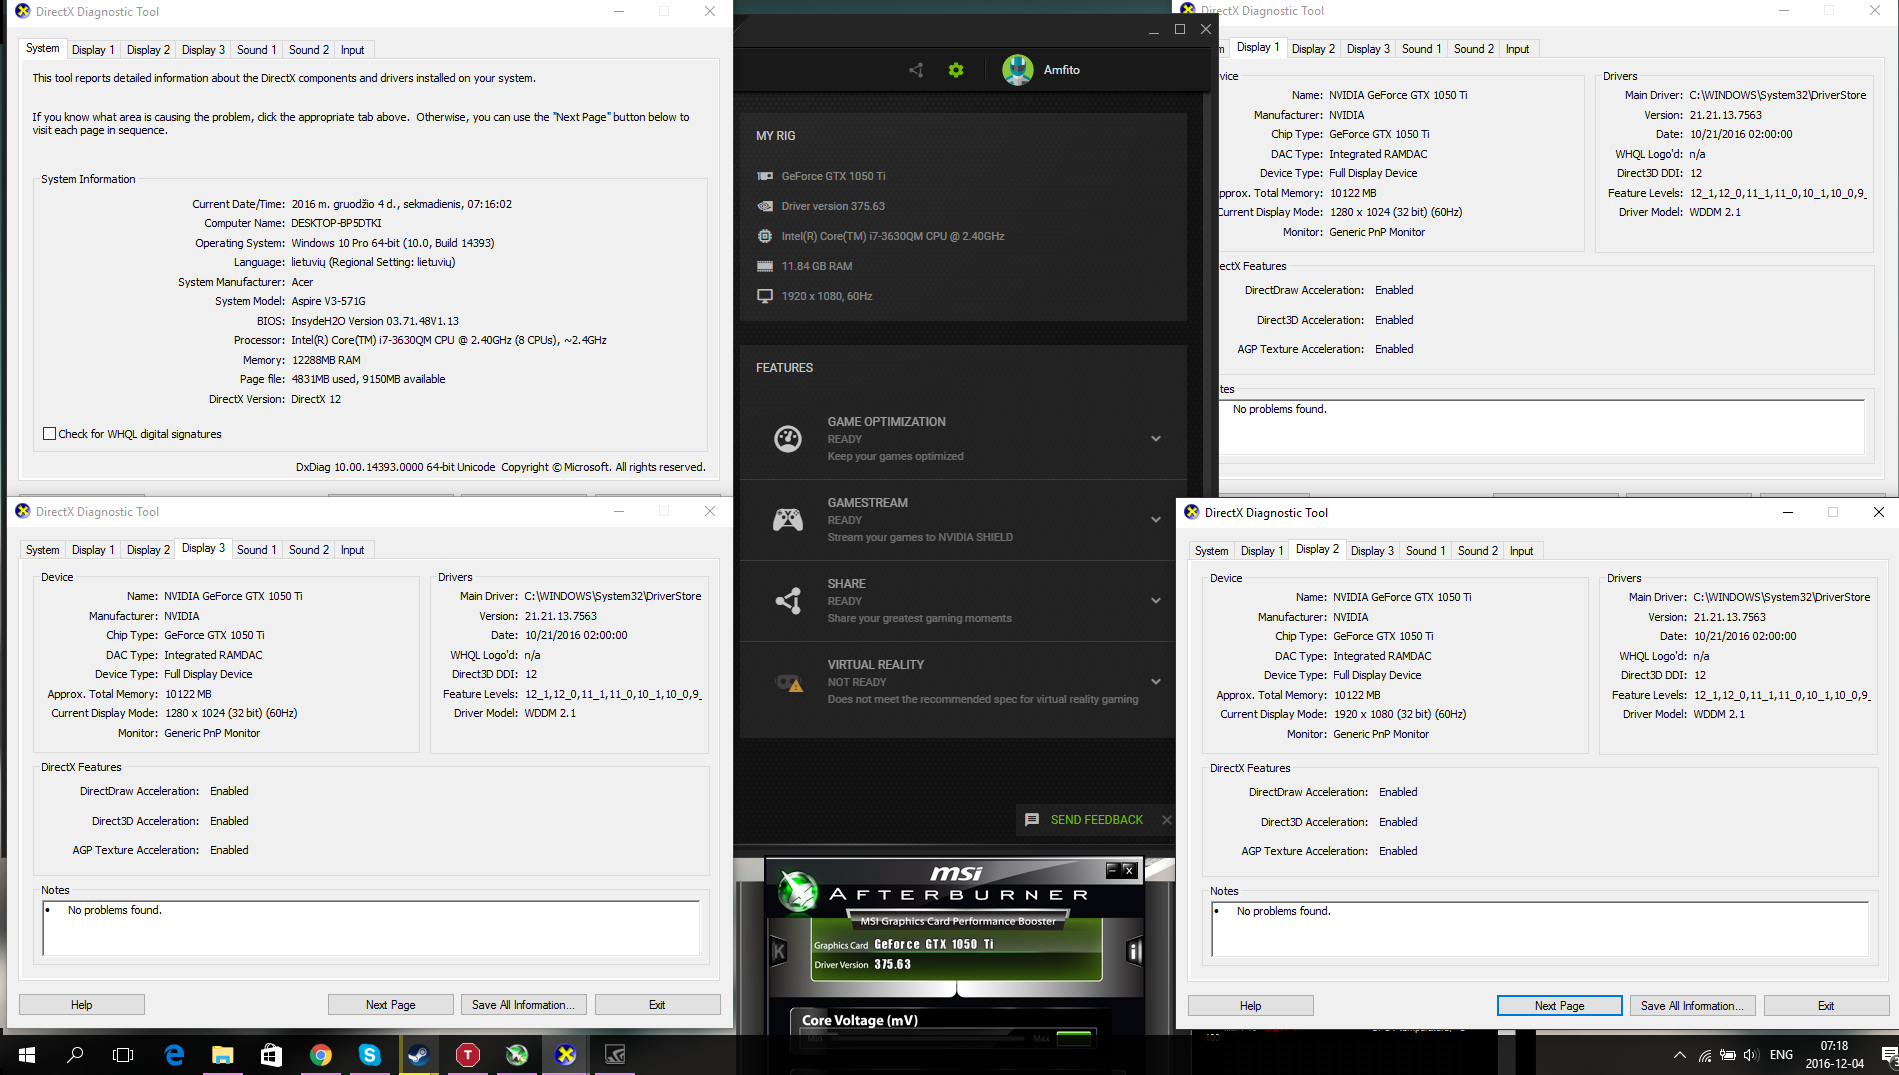
Task: Enable Check for WHQL digital signatures
Action: tap(49, 434)
